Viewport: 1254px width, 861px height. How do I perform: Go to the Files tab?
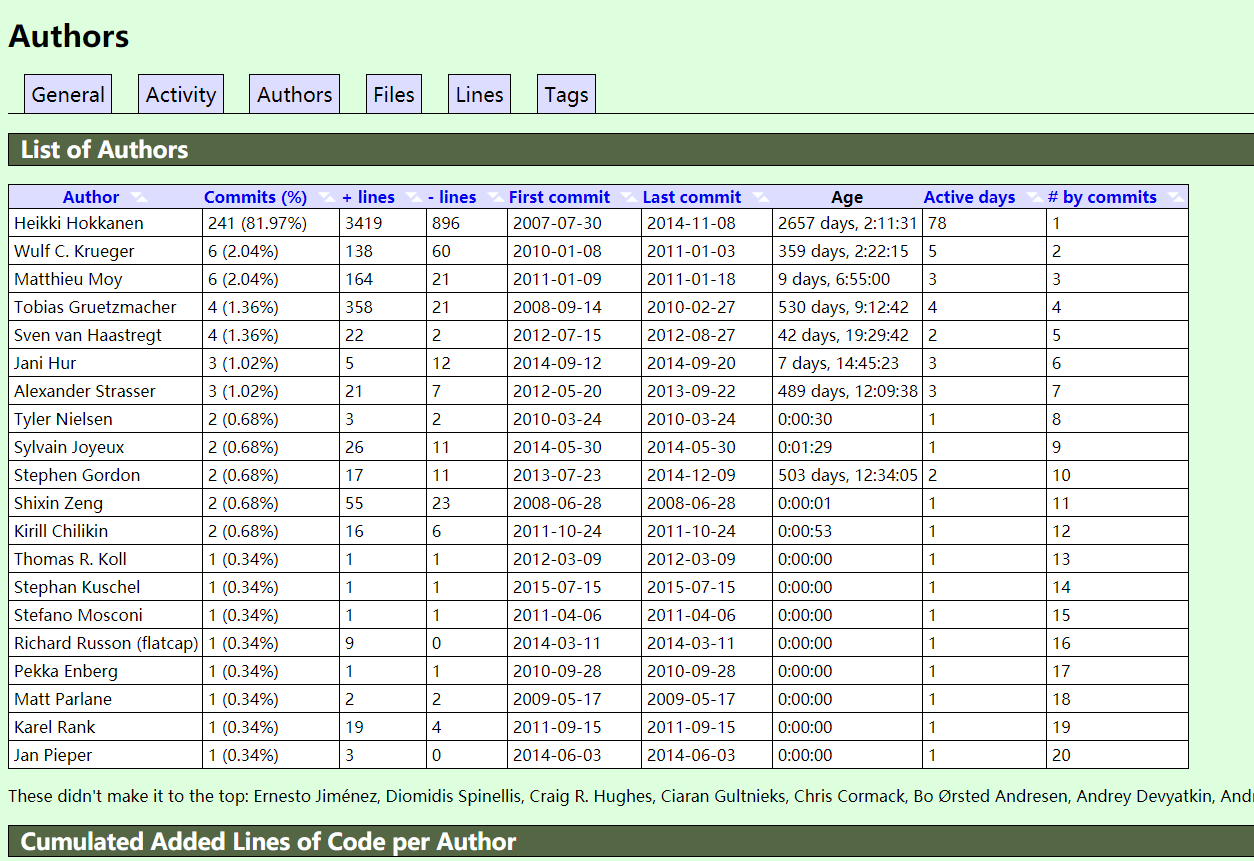(394, 94)
